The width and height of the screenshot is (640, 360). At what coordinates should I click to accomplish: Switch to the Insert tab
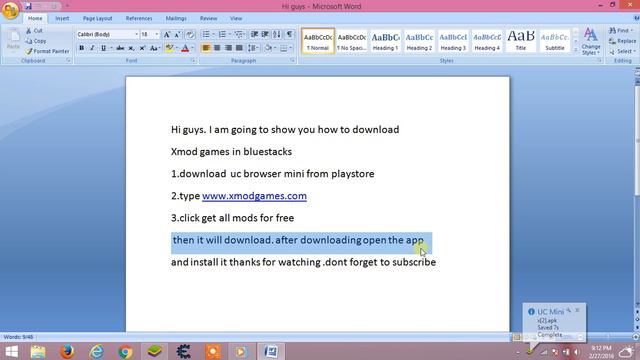[x=62, y=18]
